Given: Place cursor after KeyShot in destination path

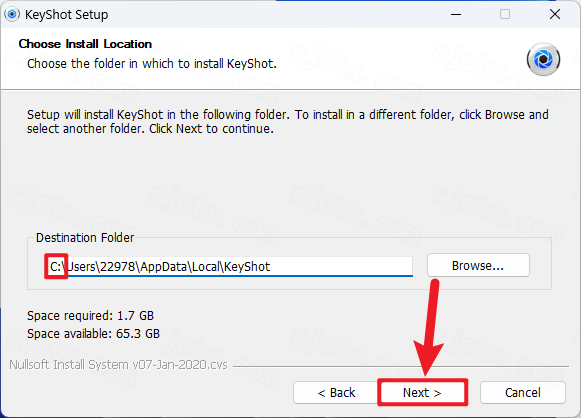Looking at the screenshot, I should pyautogui.click(x=271, y=266).
